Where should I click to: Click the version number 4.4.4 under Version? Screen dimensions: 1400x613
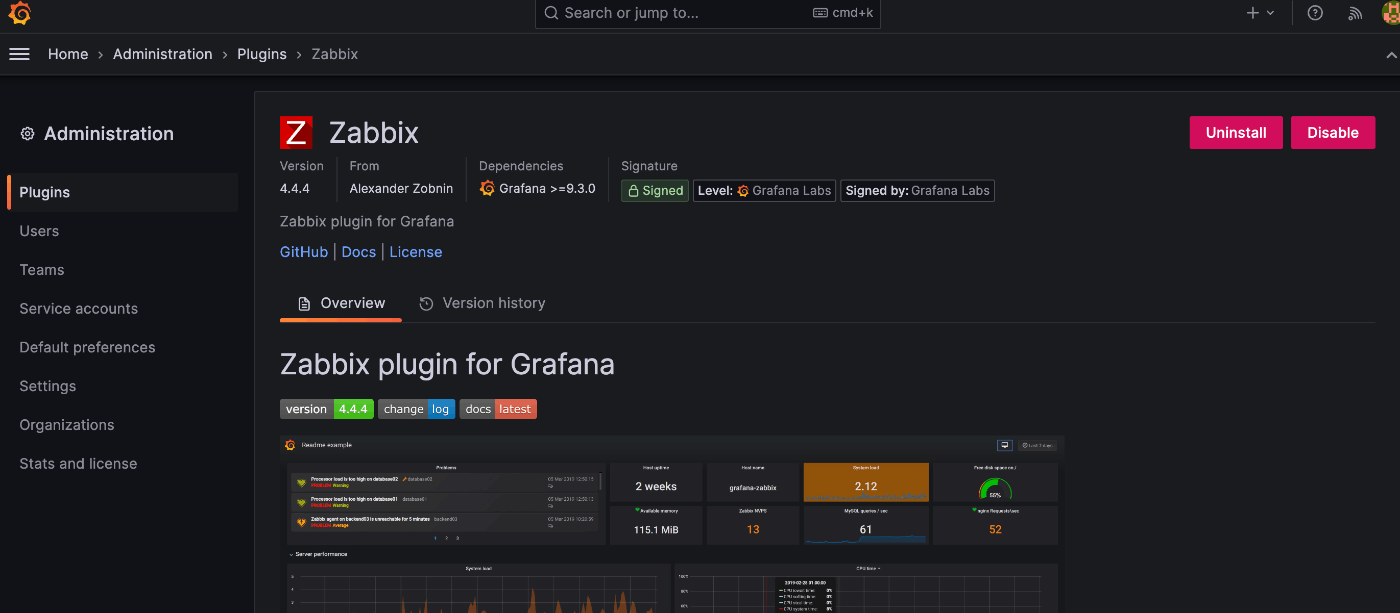[x=295, y=188]
